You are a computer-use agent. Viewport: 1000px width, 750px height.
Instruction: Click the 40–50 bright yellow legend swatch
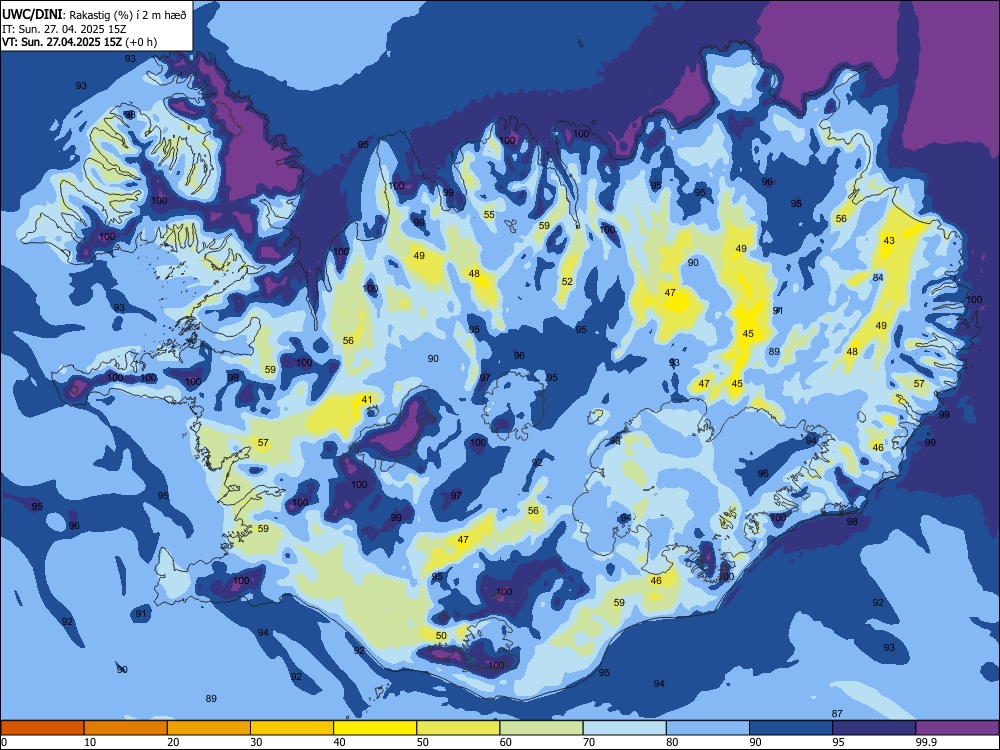(375, 728)
